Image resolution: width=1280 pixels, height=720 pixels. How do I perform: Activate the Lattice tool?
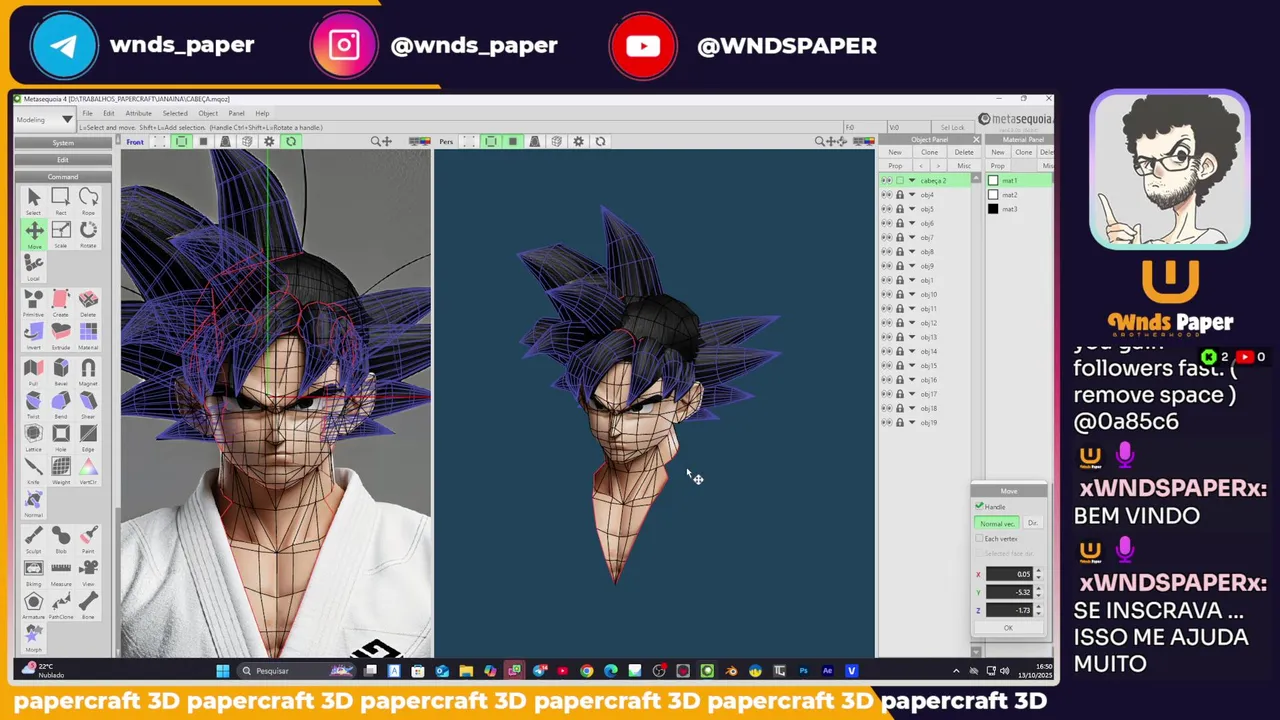(33, 437)
